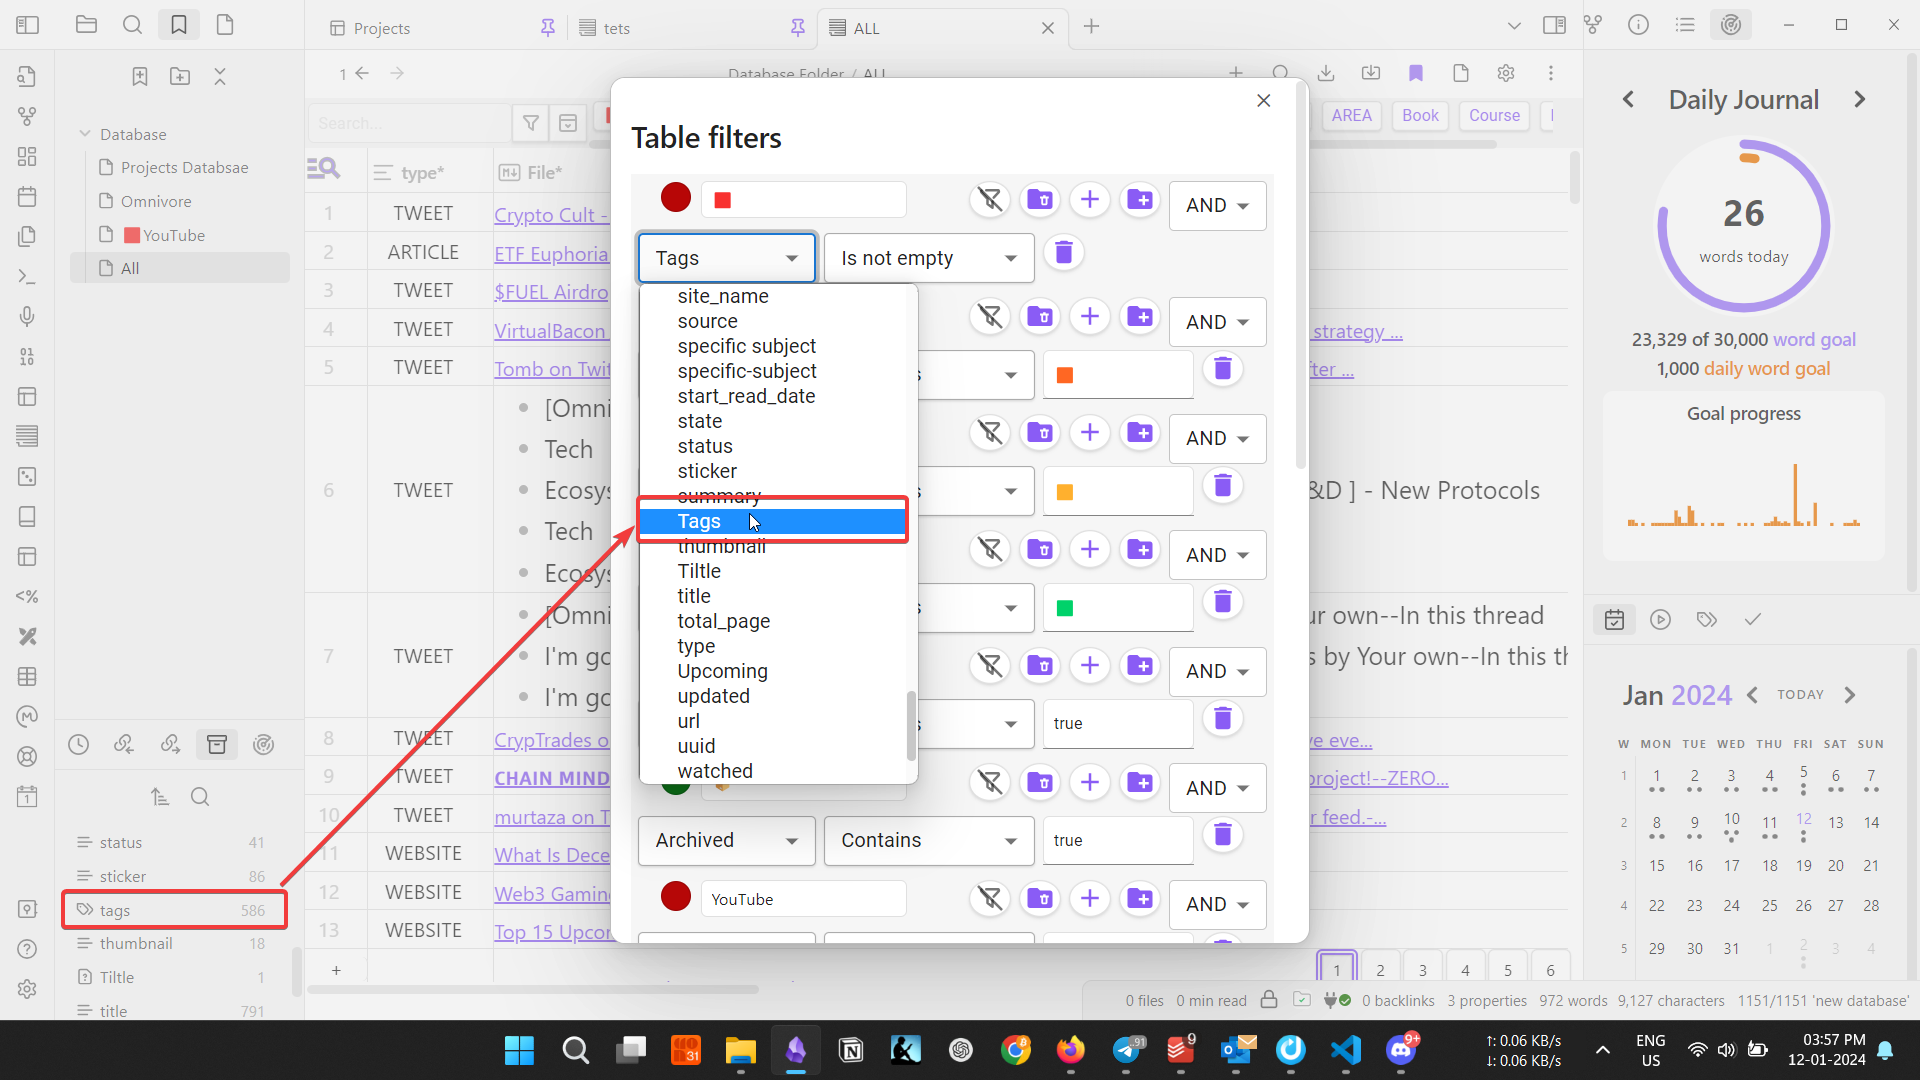Open the search icon in left sidebar header
Viewport: 1920px width, 1080px height.
pos(132,25)
